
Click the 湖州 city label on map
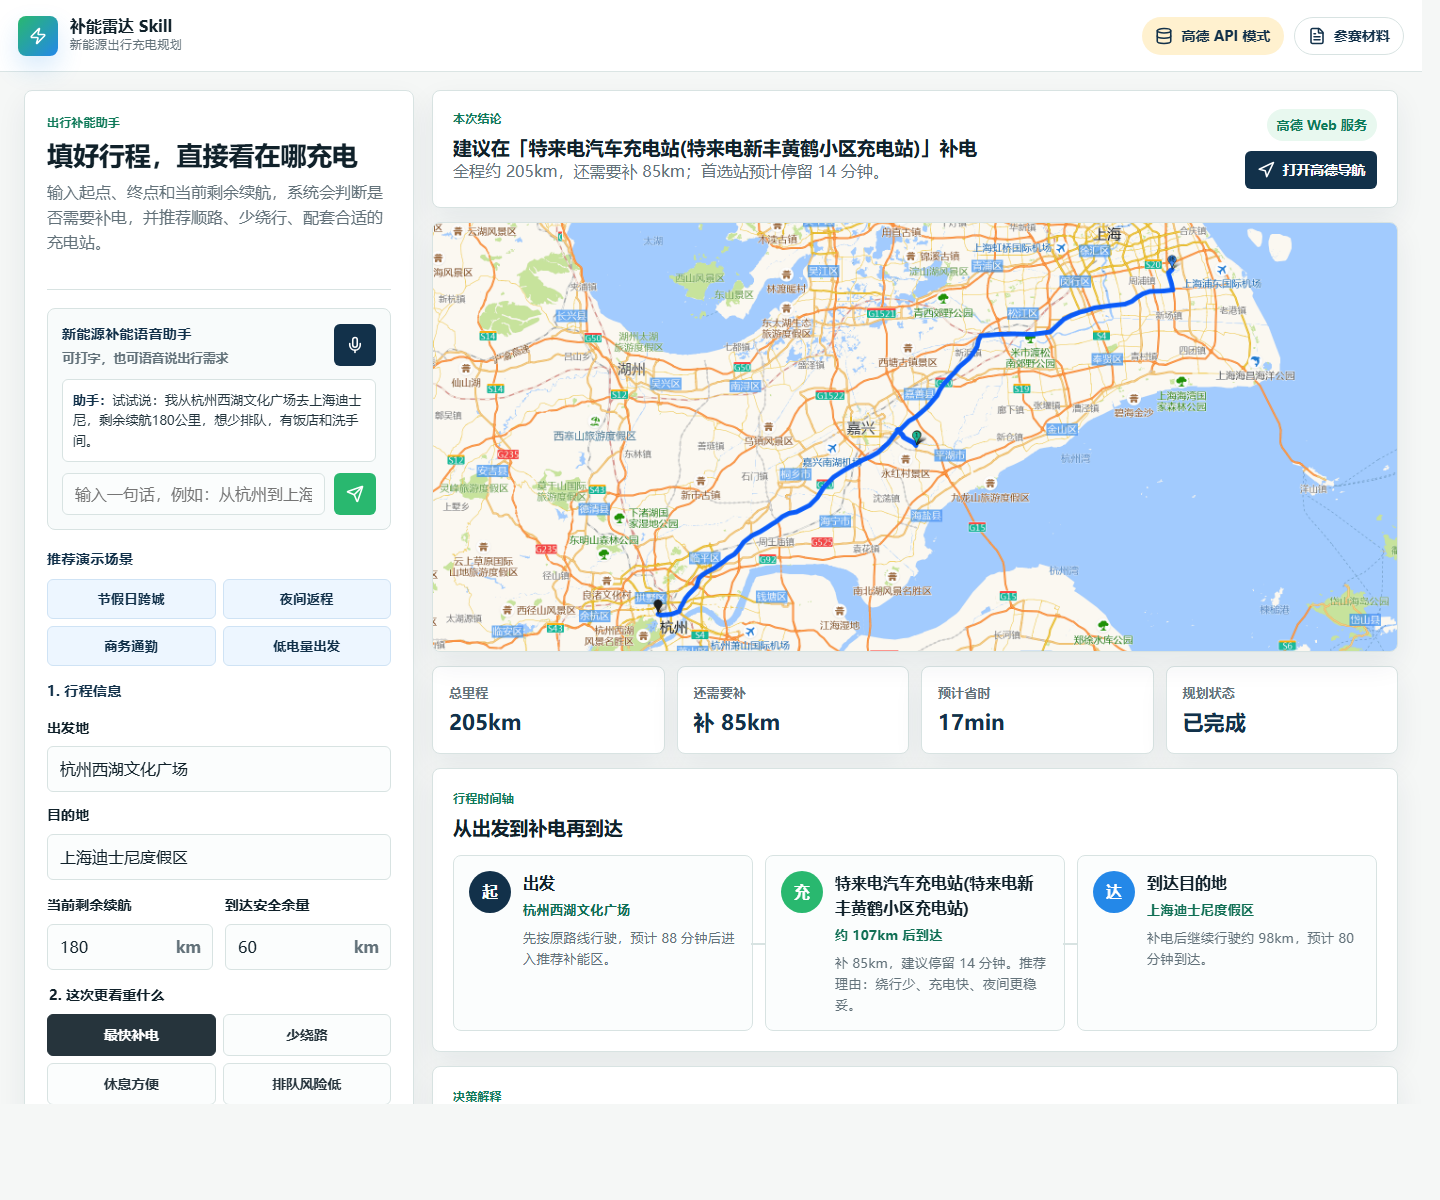(x=632, y=369)
